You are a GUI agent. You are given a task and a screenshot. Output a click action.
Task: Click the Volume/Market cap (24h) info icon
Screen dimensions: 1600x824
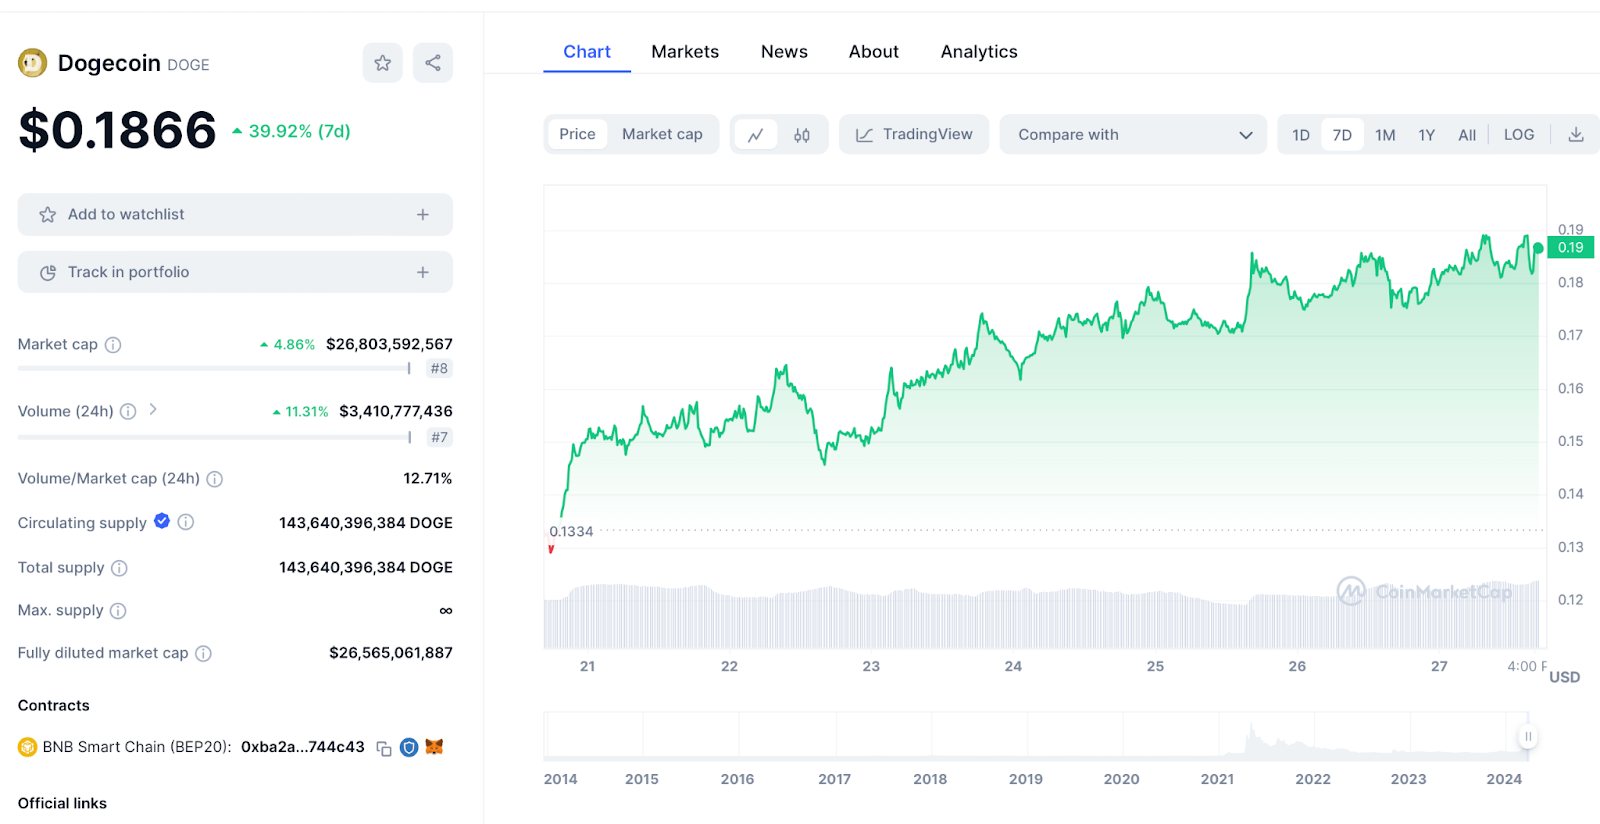click(x=214, y=479)
